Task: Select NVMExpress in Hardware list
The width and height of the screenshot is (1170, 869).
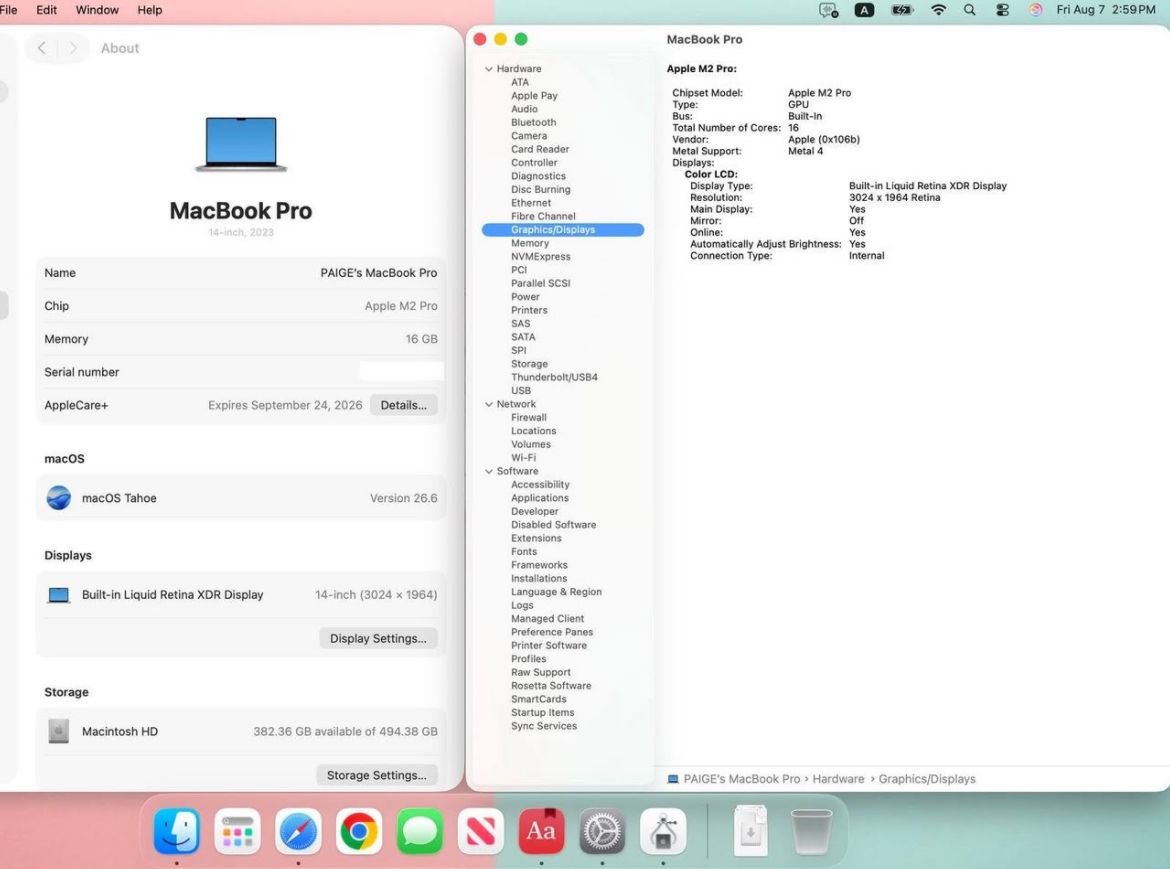Action: (x=540, y=257)
